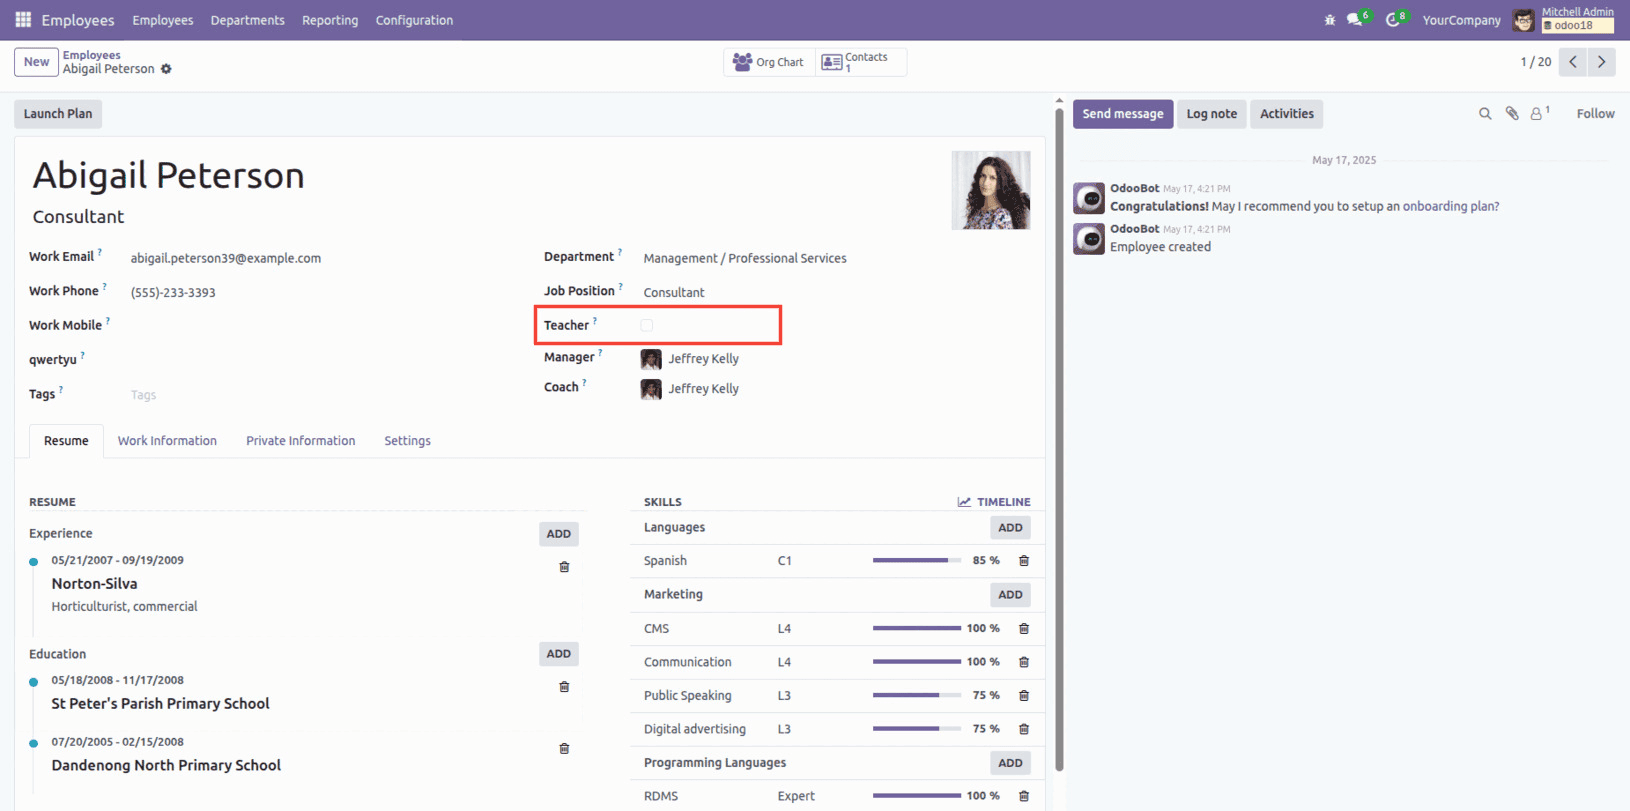
Task: Click Follow in chatter
Action: [1595, 114]
